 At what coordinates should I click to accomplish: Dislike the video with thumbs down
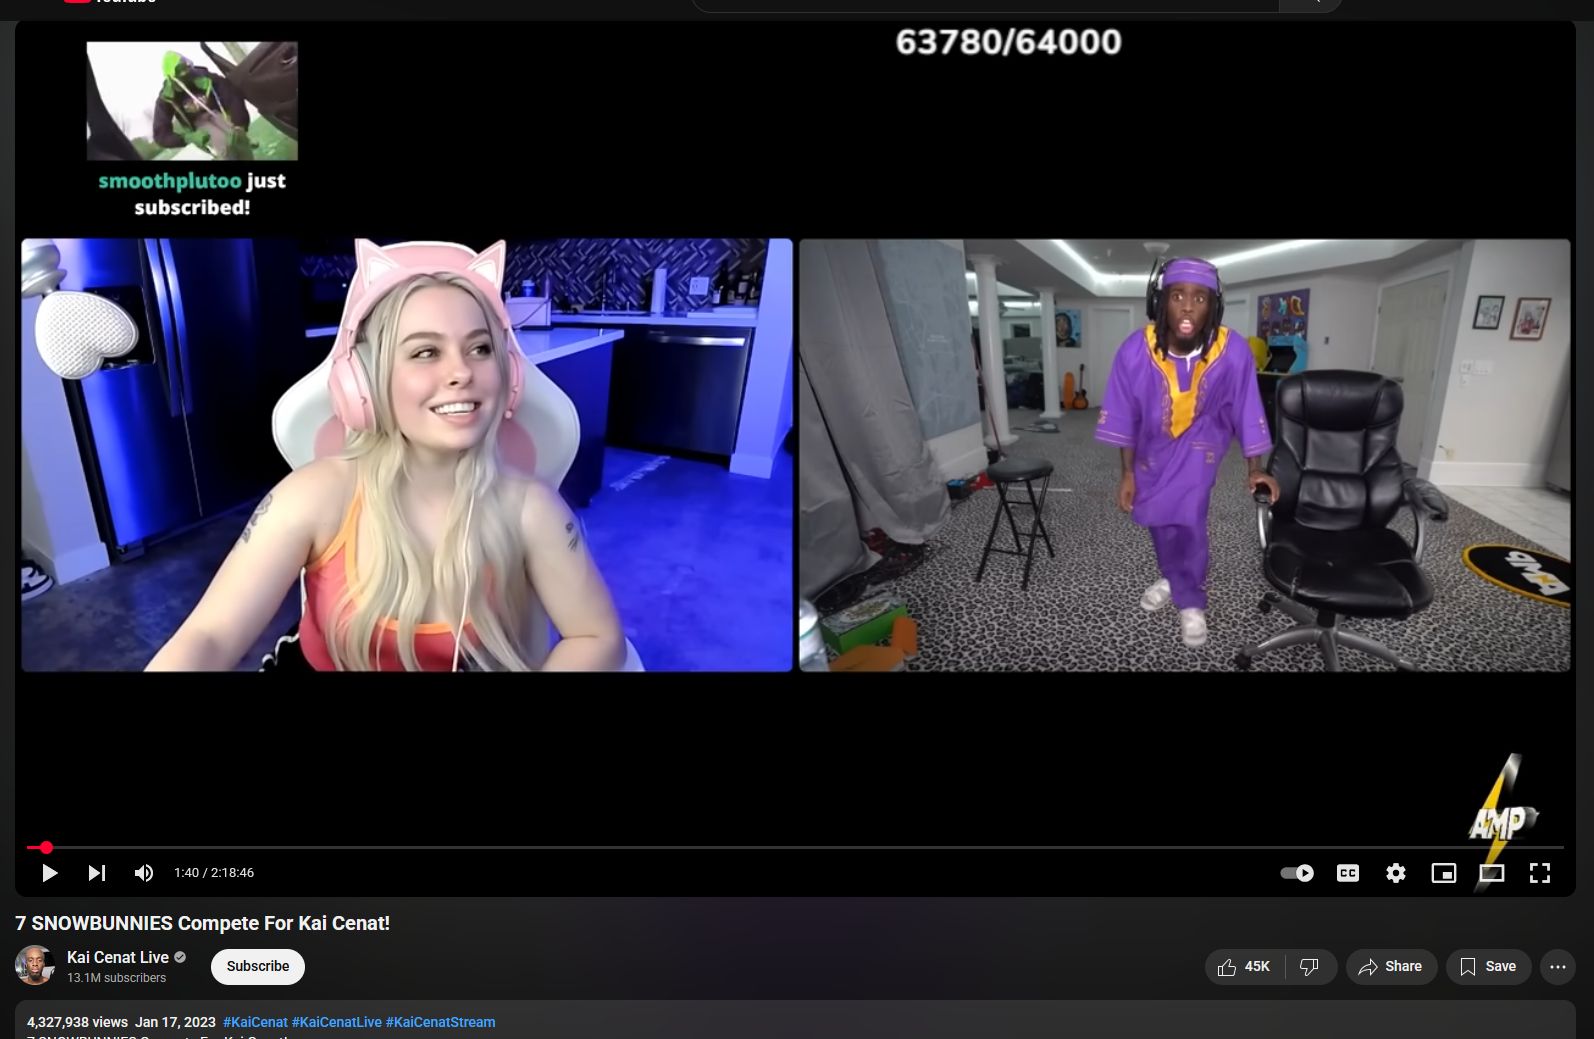pyautogui.click(x=1309, y=966)
